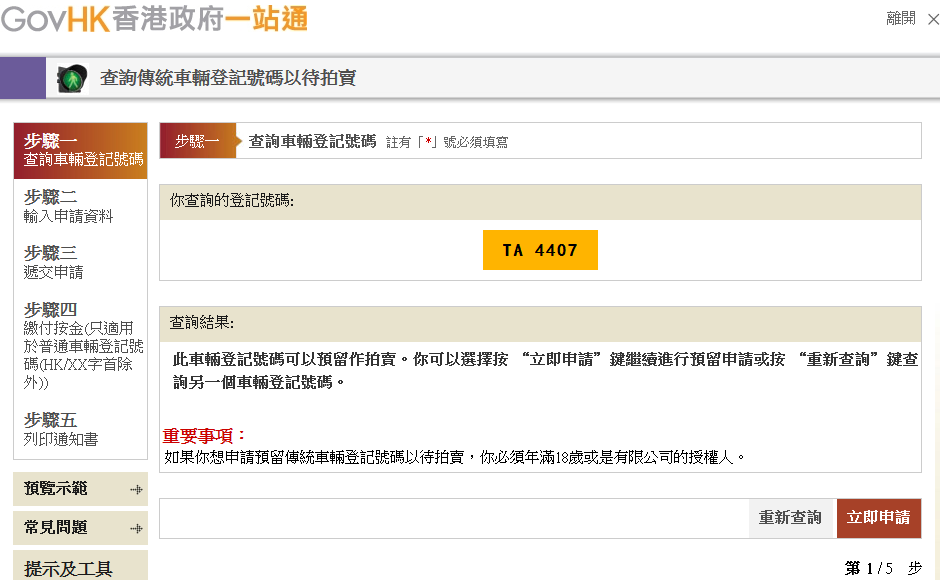The width and height of the screenshot is (940, 580).
Task: Click the X icon beside 離開
Action: (932, 19)
